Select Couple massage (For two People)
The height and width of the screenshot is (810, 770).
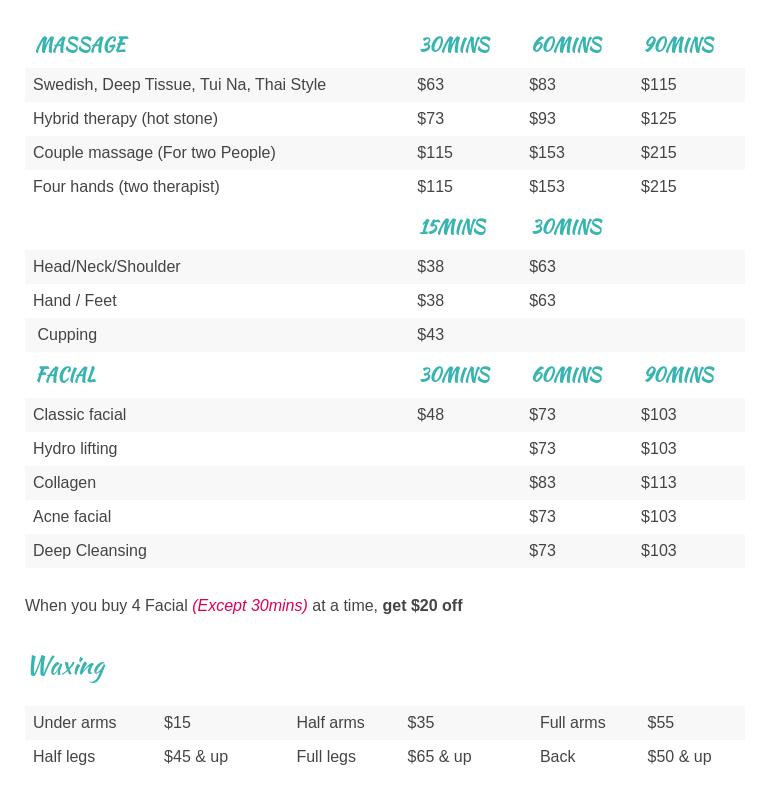click(x=154, y=153)
